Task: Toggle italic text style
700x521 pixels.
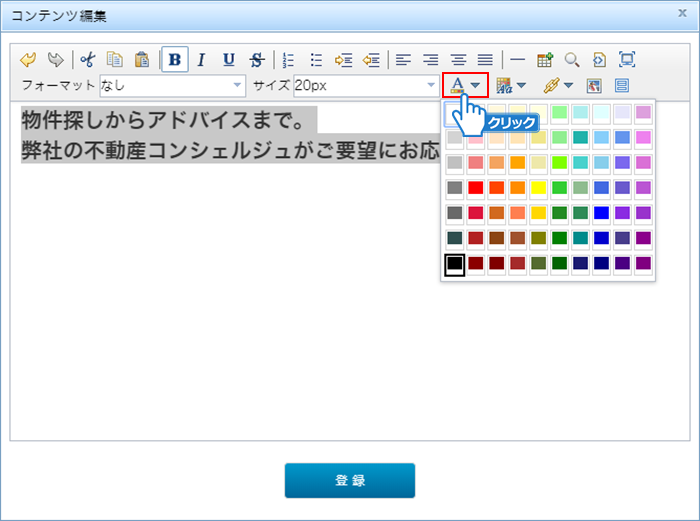Action: point(201,60)
